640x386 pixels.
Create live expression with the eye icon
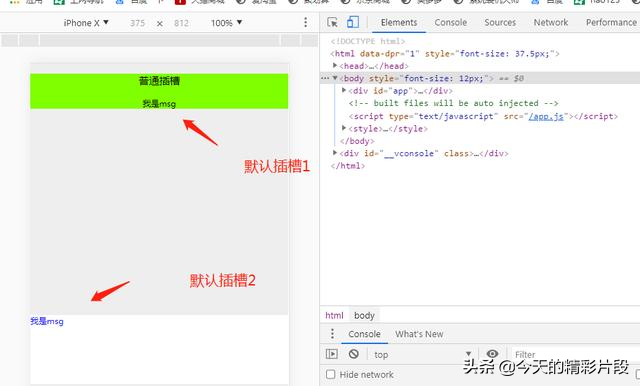tap(492, 354)
